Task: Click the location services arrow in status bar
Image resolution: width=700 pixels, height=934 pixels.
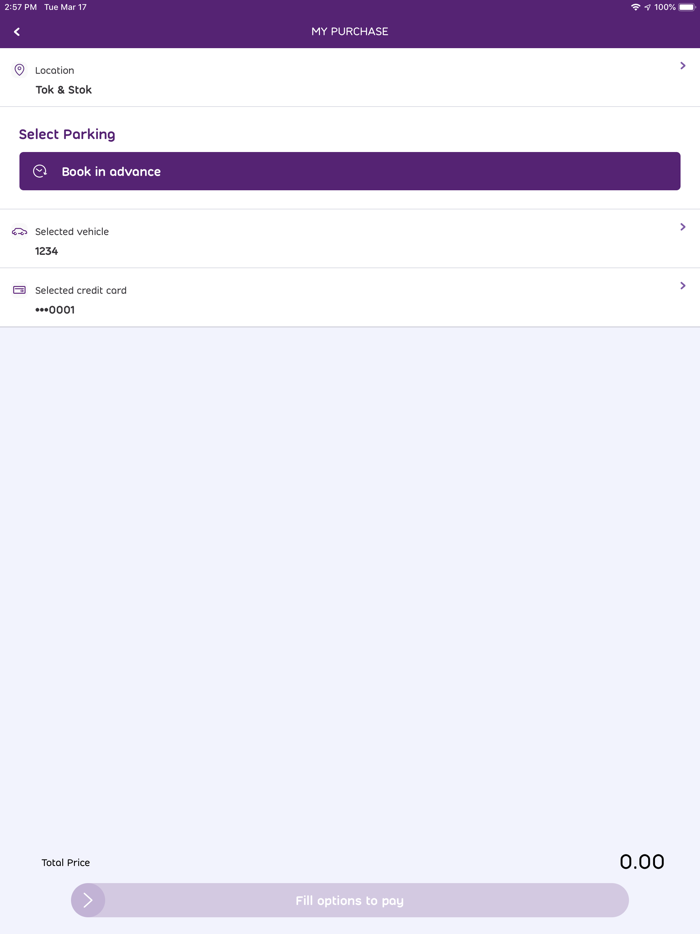Action: pos(648,7)
